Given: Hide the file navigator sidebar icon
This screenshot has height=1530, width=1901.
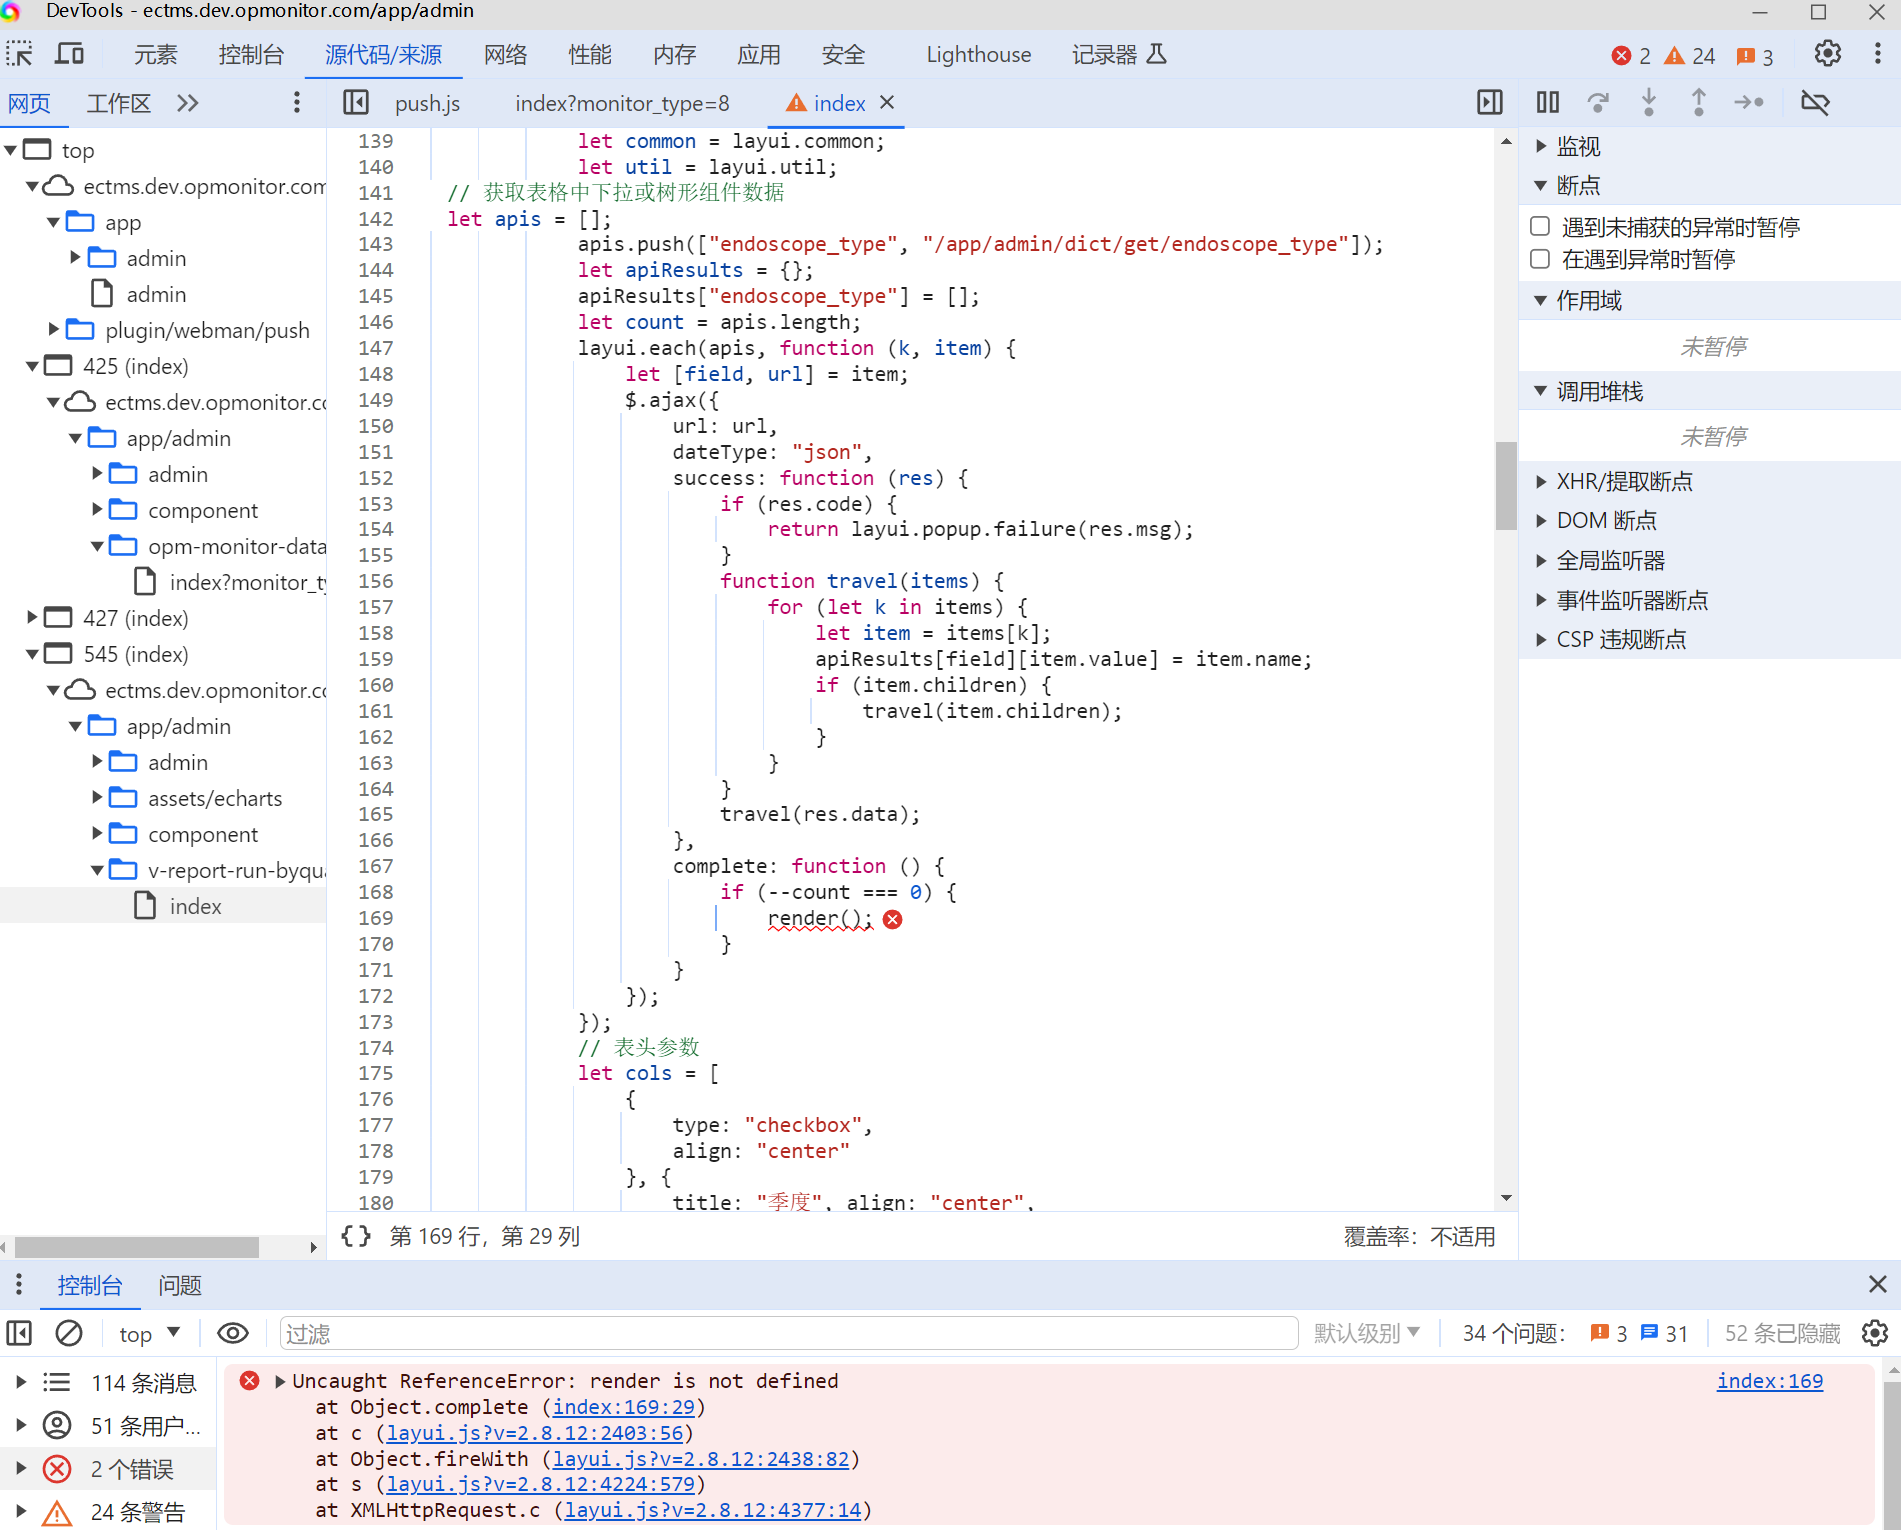Looking at the screenshot, I should 356,102.
